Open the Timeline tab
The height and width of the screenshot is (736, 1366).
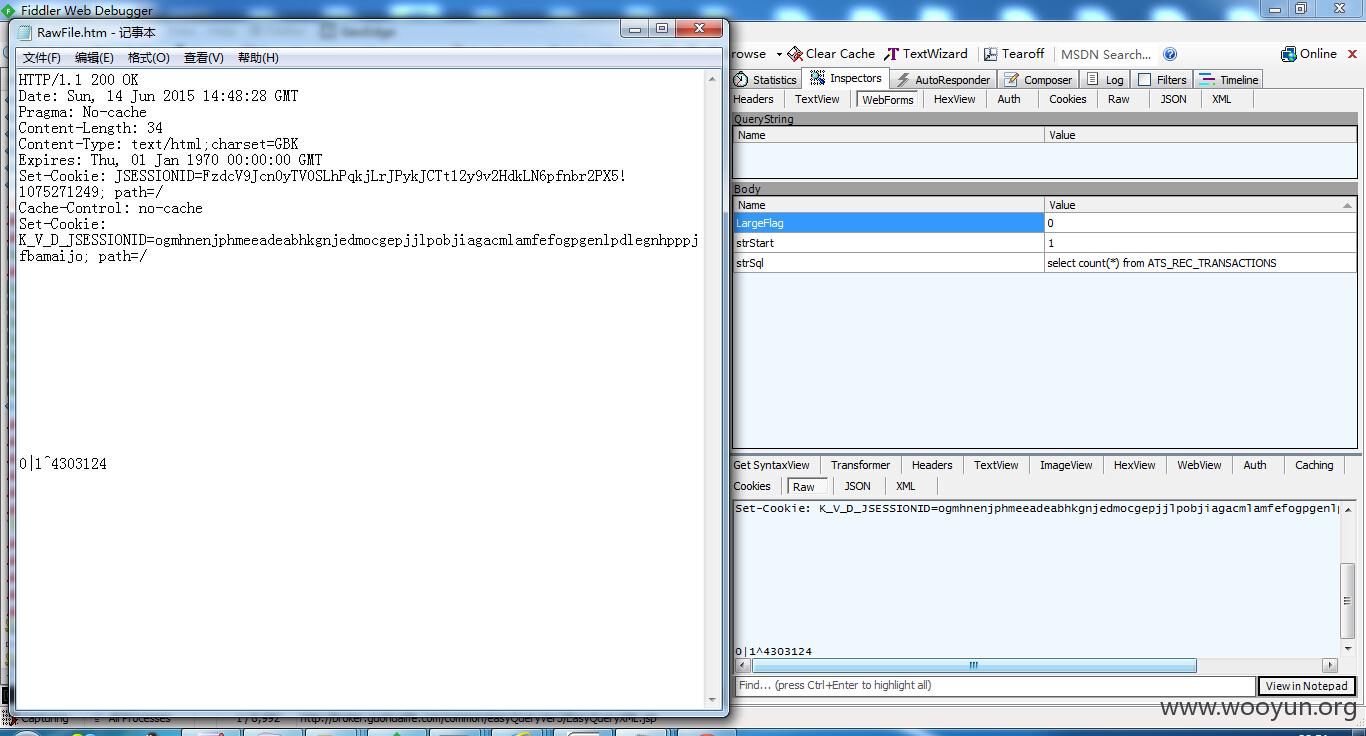(x=1229, y=79)
